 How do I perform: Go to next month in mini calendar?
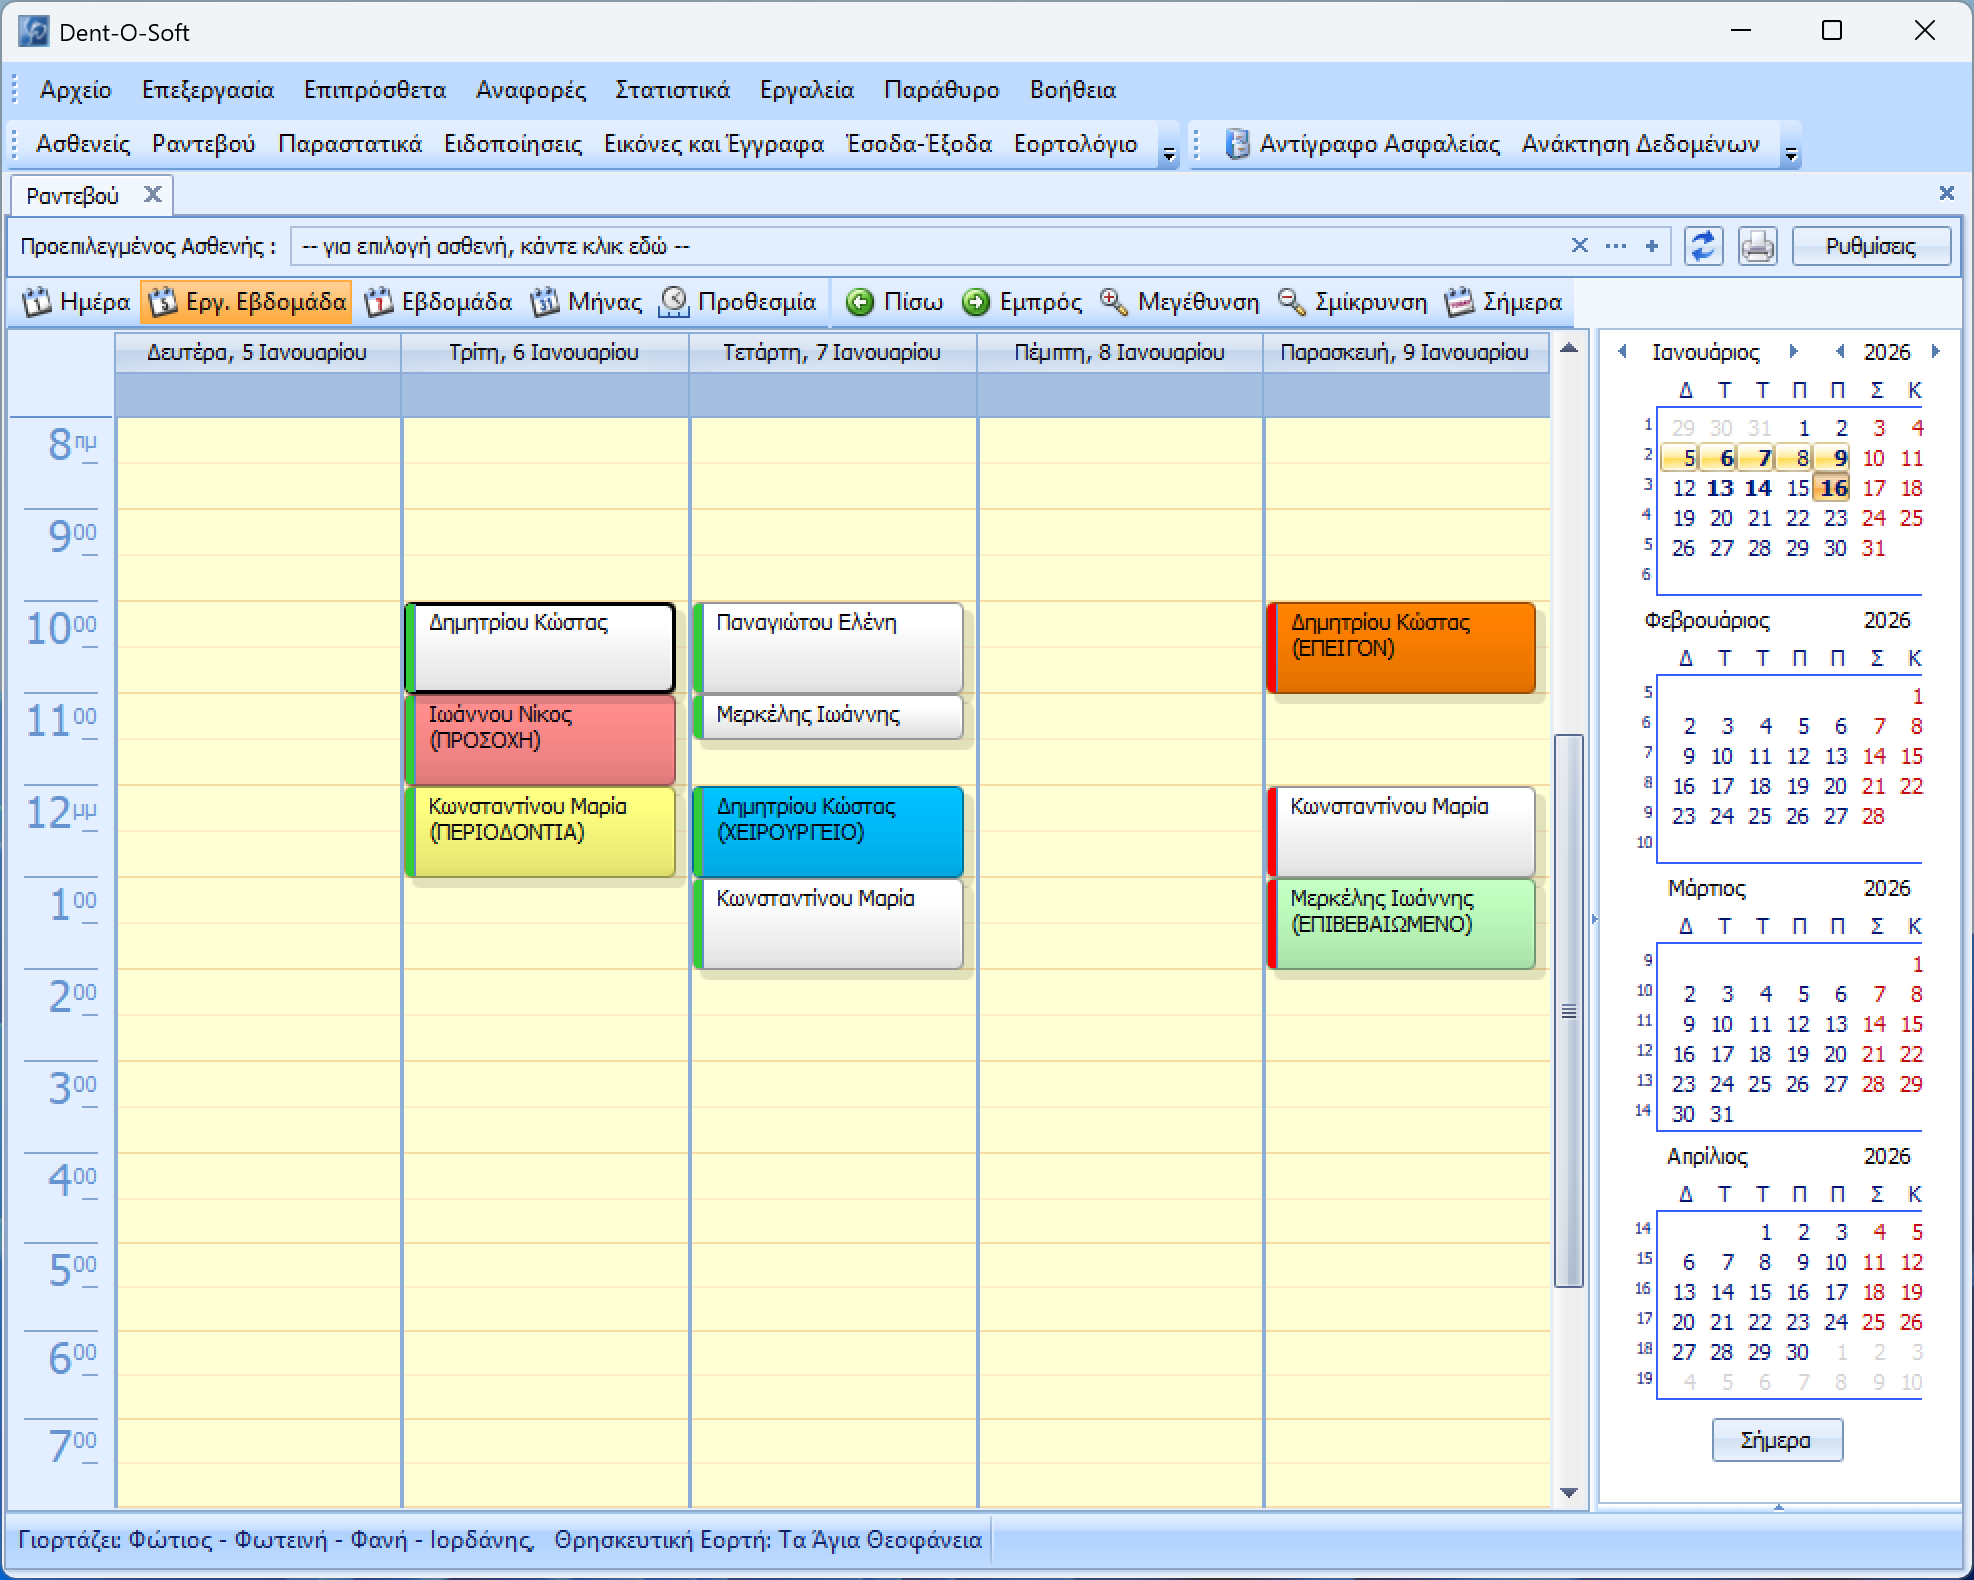[1794, 352]
